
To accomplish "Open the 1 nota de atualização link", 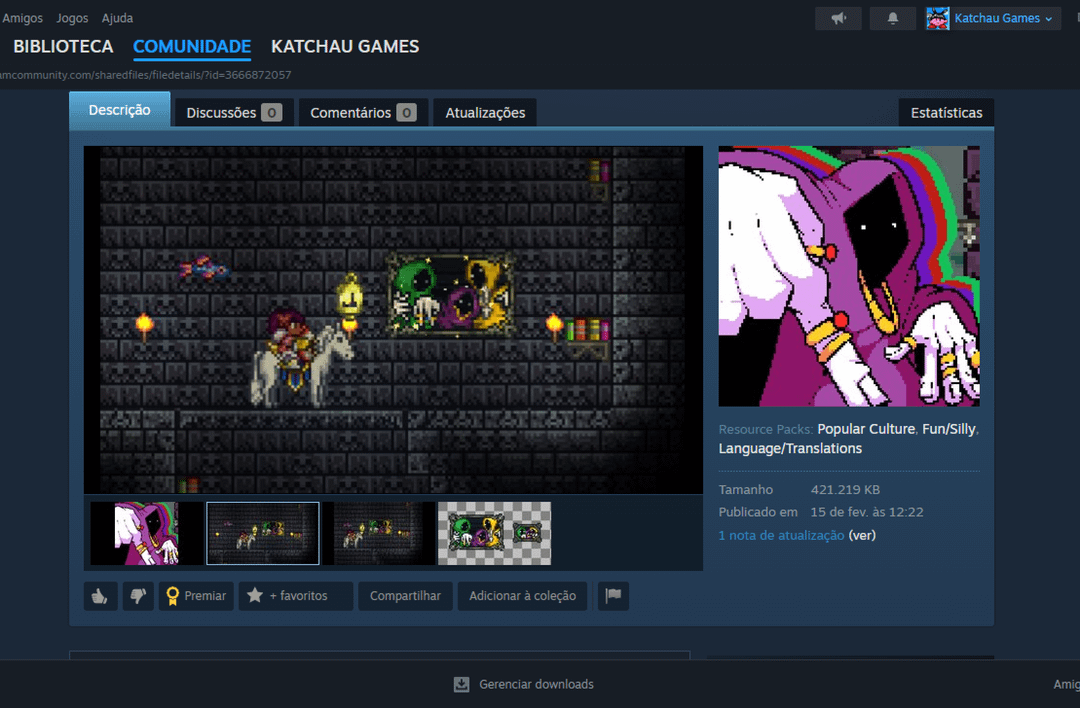I will pos(781,535).
